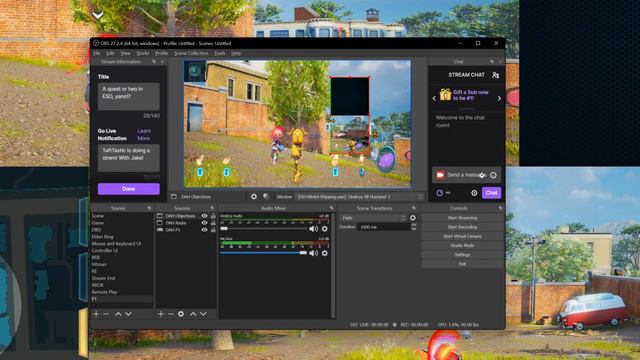
Task: Pop out the Scenes dock
Action: 149,208
